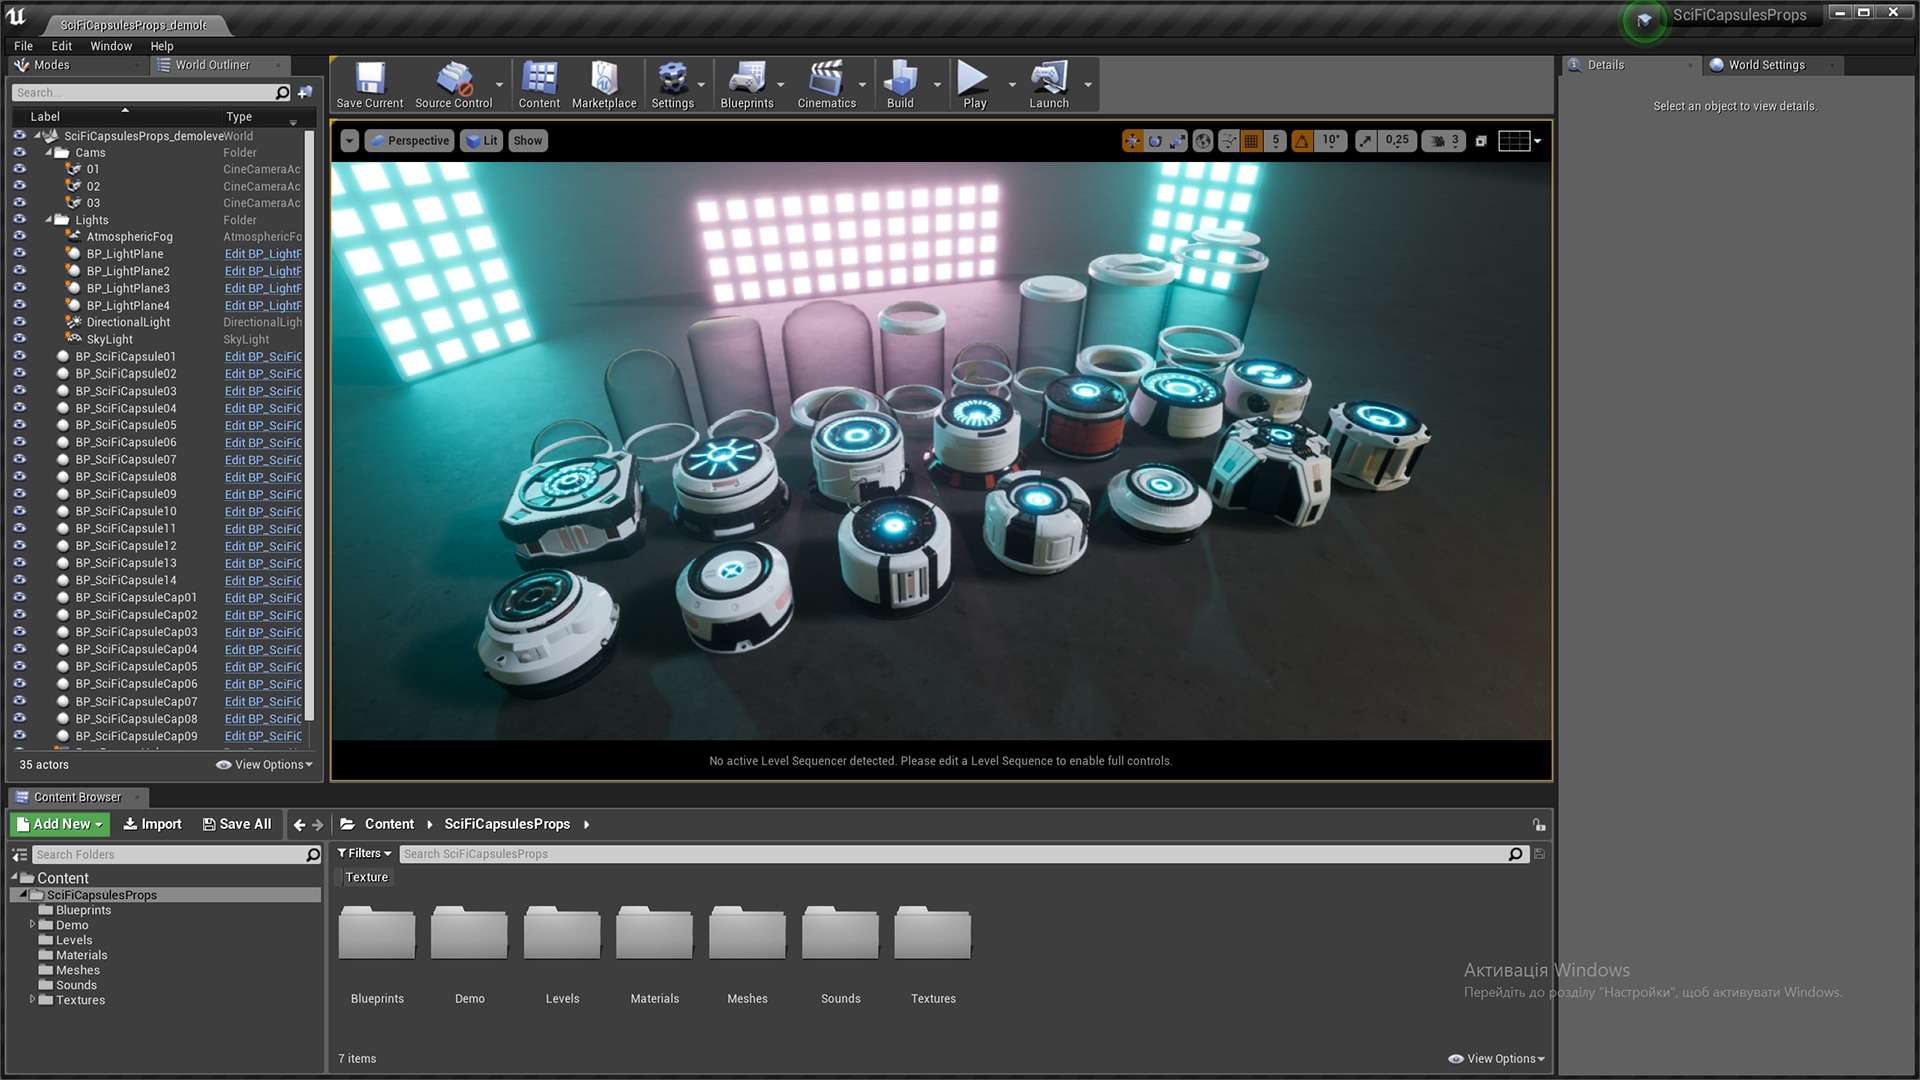Open the Window menu
Screen dimensions: 1920x1080
[110, 46]
